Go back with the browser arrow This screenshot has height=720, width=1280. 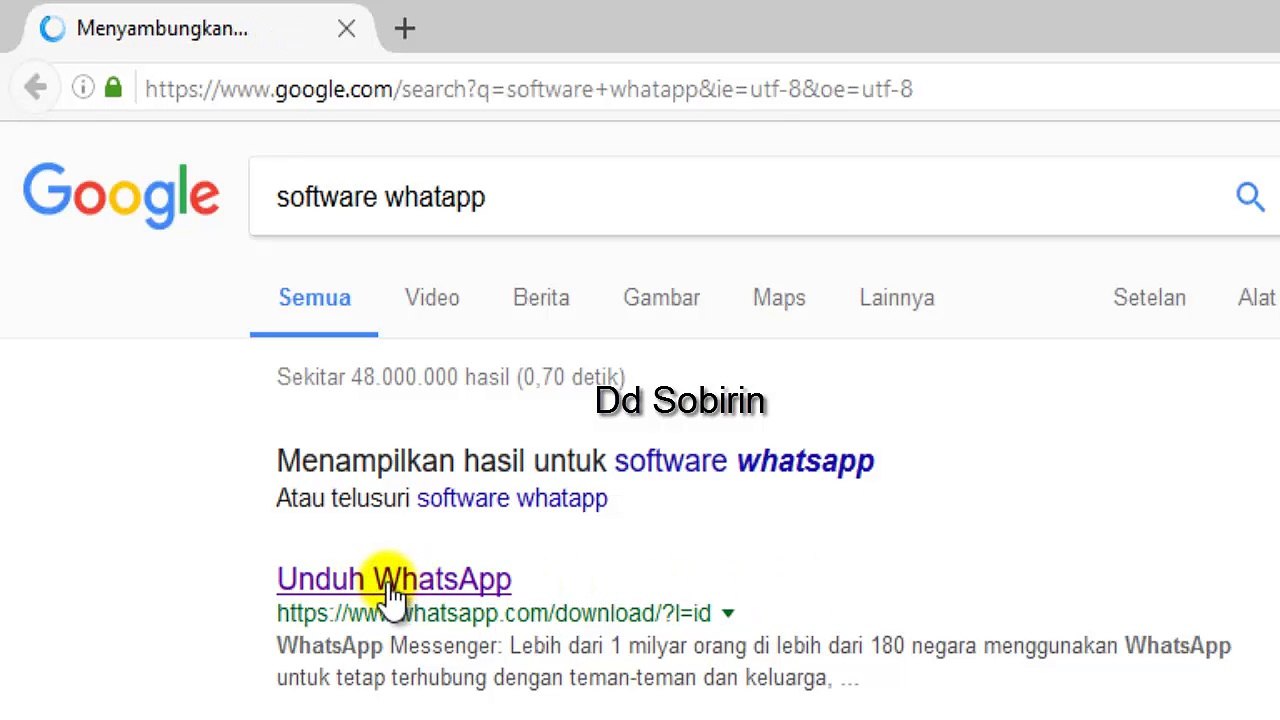[35, 88]
